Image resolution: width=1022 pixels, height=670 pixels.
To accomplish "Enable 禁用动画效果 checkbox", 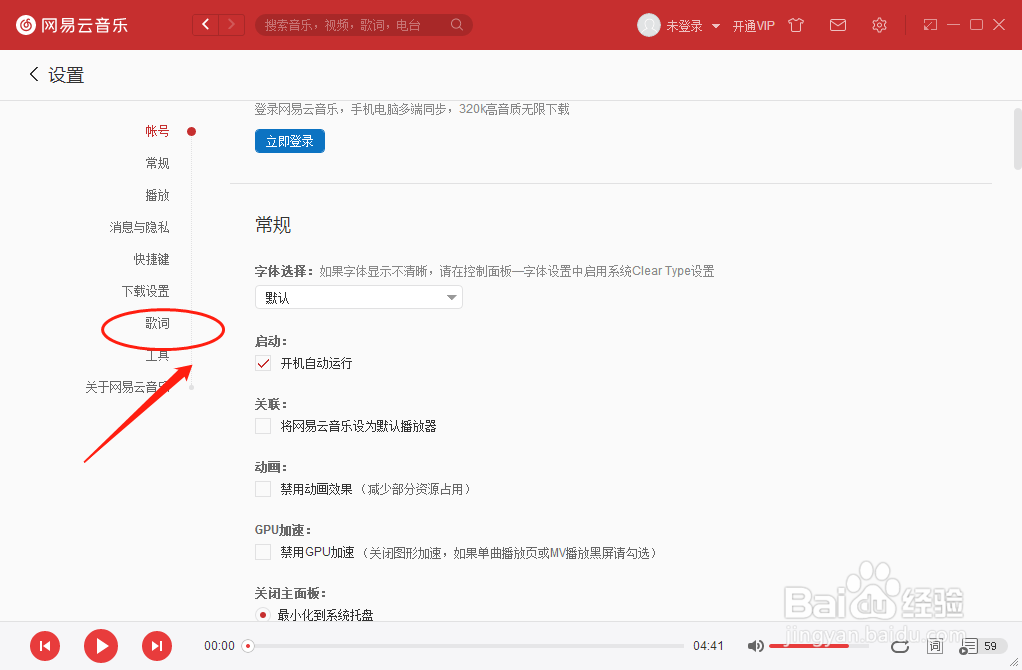I will tap(262, 488).
